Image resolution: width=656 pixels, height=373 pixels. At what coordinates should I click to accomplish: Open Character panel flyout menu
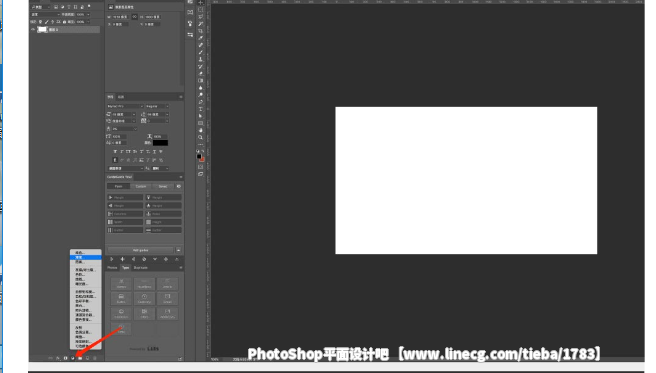pyautogui.click(x=181, y=97)
